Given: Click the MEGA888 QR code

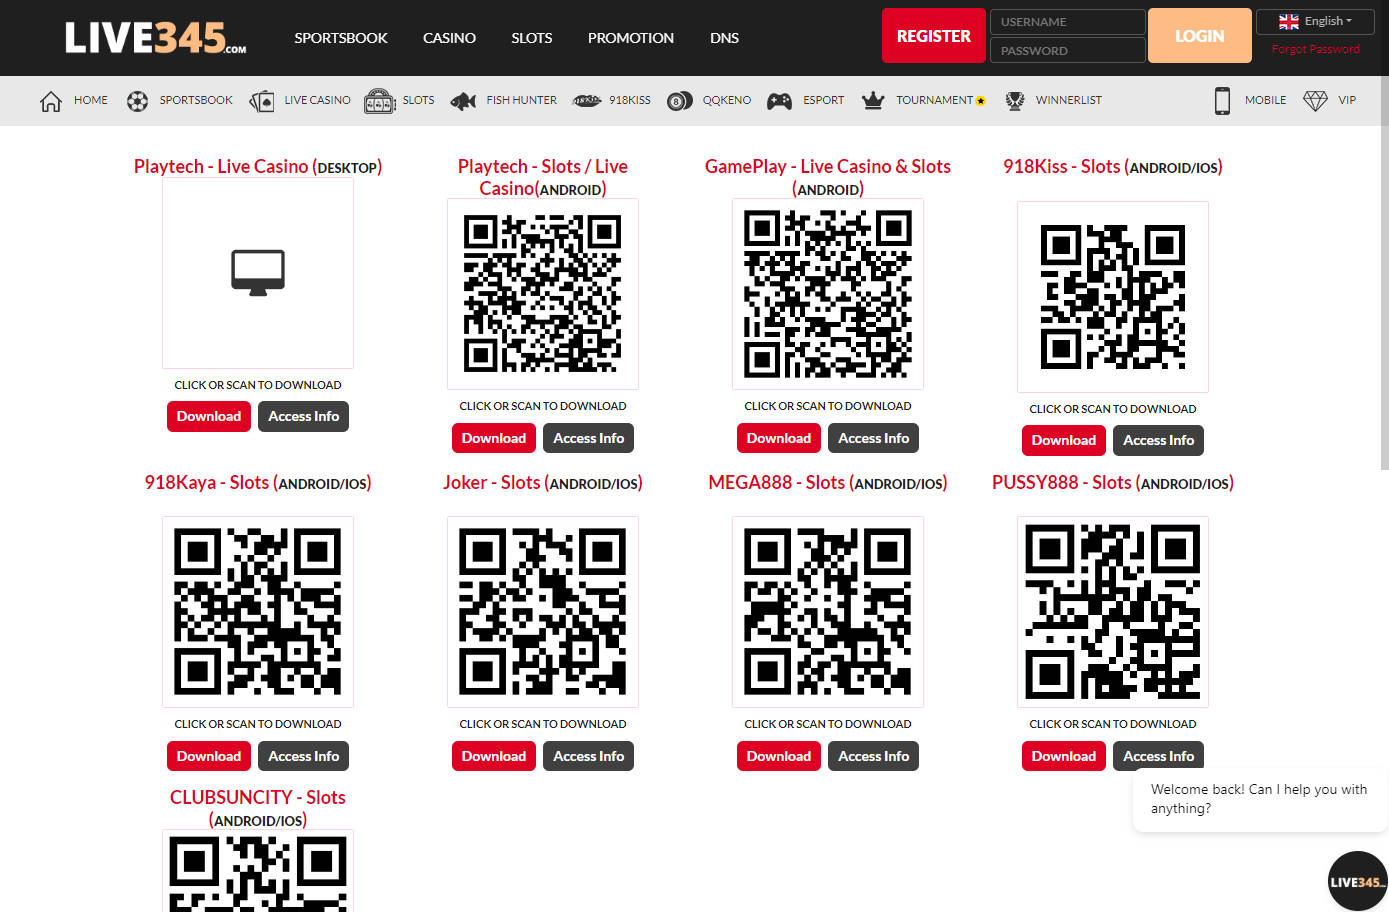Looking at the screenshot, I should (x=828, y=612).
